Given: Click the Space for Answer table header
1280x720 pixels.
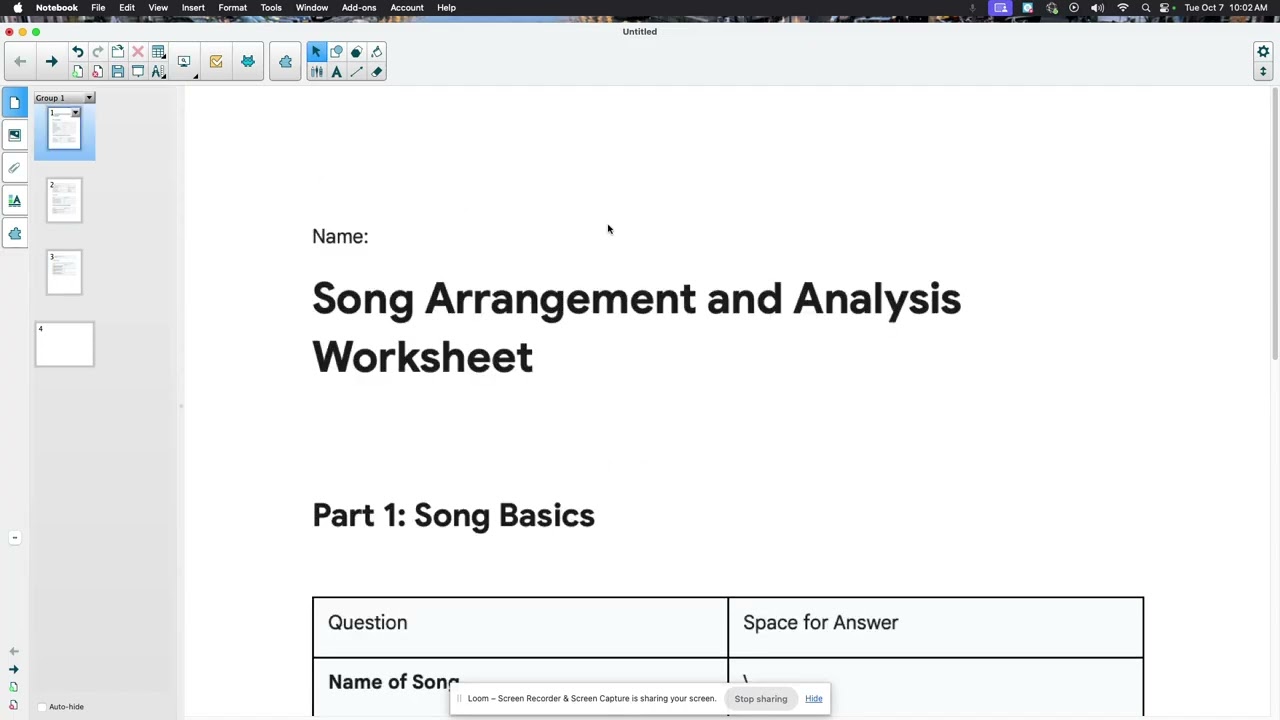Looking at the screenshot, I should click(x=820, y=623).
